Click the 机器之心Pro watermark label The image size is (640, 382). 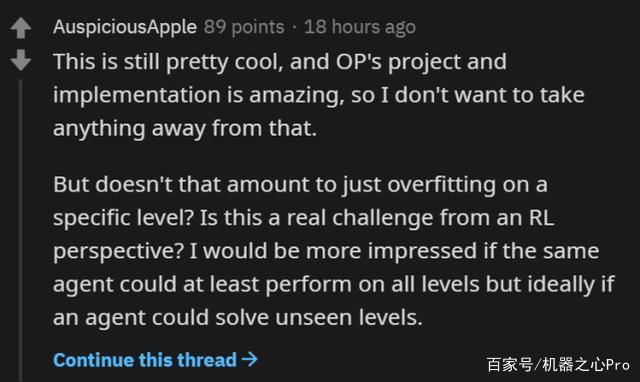click(586, 364)
